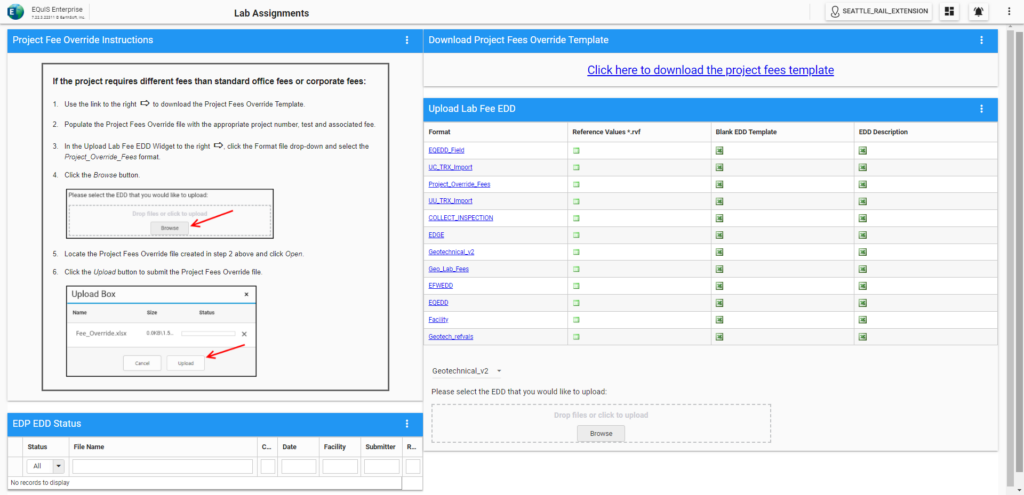Click the EQuIS Enterprise logo
The height and width of the screenshot is (495, 1024).
pos(18,12)
